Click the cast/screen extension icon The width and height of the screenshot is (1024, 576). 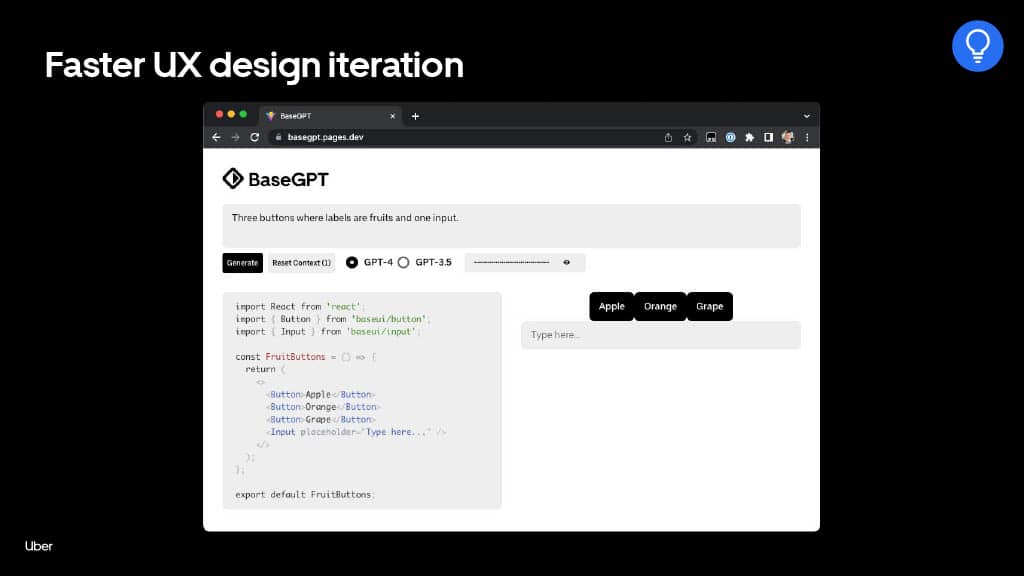click(x=711, y=137)
